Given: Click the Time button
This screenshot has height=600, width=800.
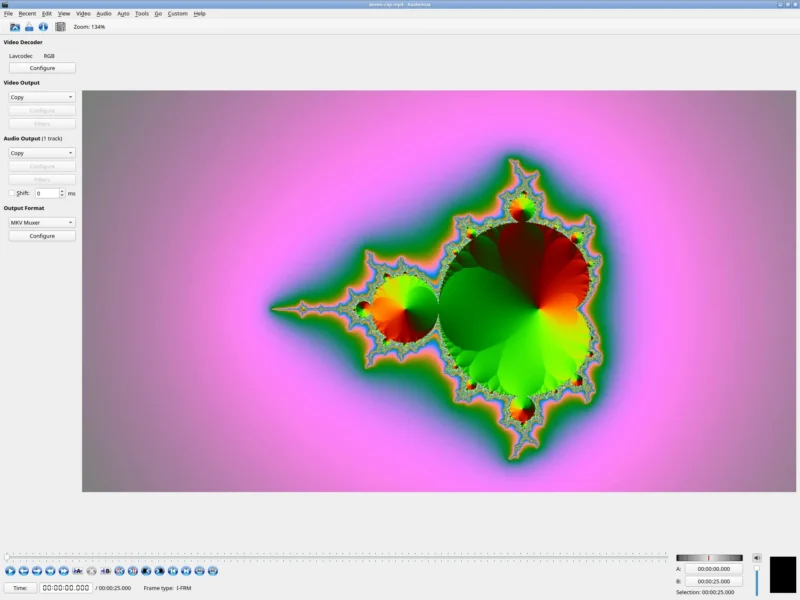Looking at the screenshot, I should (20, 588).
